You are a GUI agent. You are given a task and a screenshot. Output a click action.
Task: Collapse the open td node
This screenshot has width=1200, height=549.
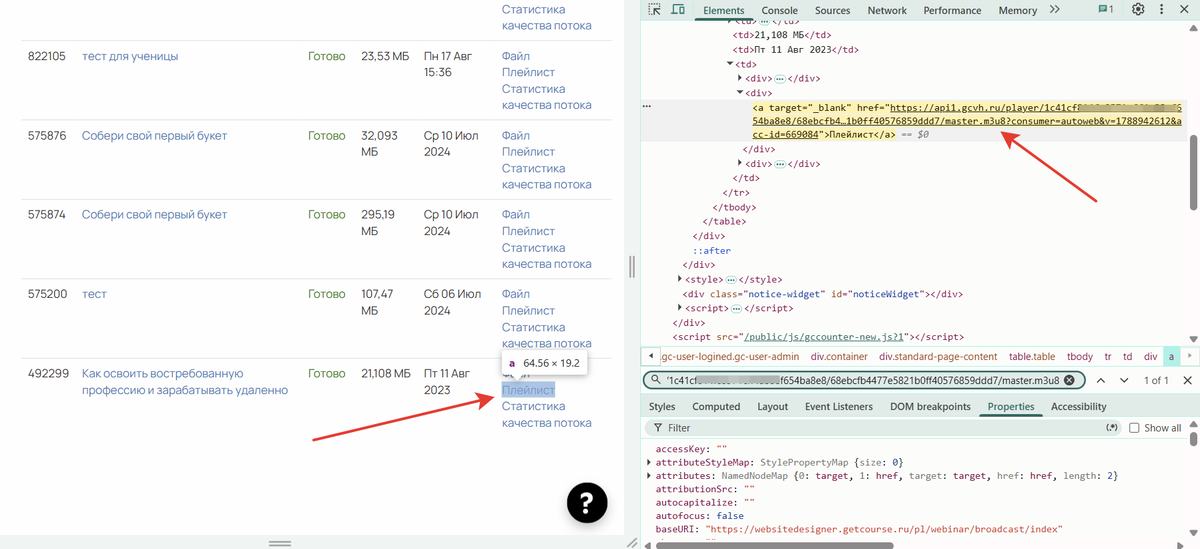pyautogui.click(x=730, y=64)
